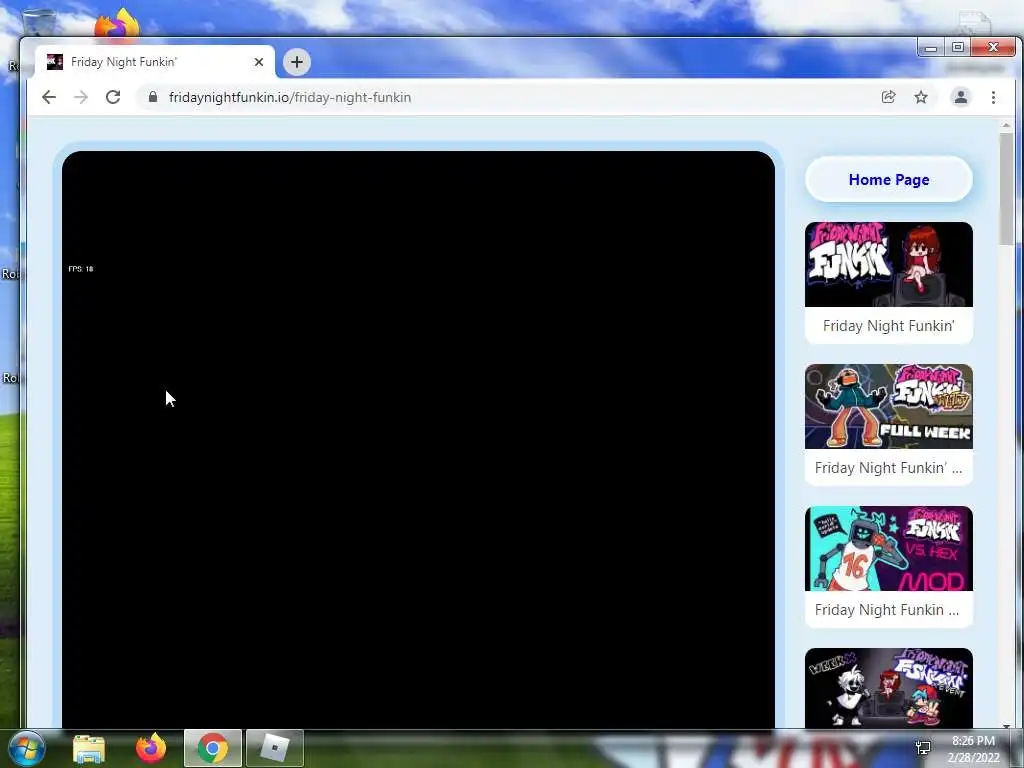Open a new tab with the plus button
Screen dimensions: 1024x768
(x=296, y=62)
